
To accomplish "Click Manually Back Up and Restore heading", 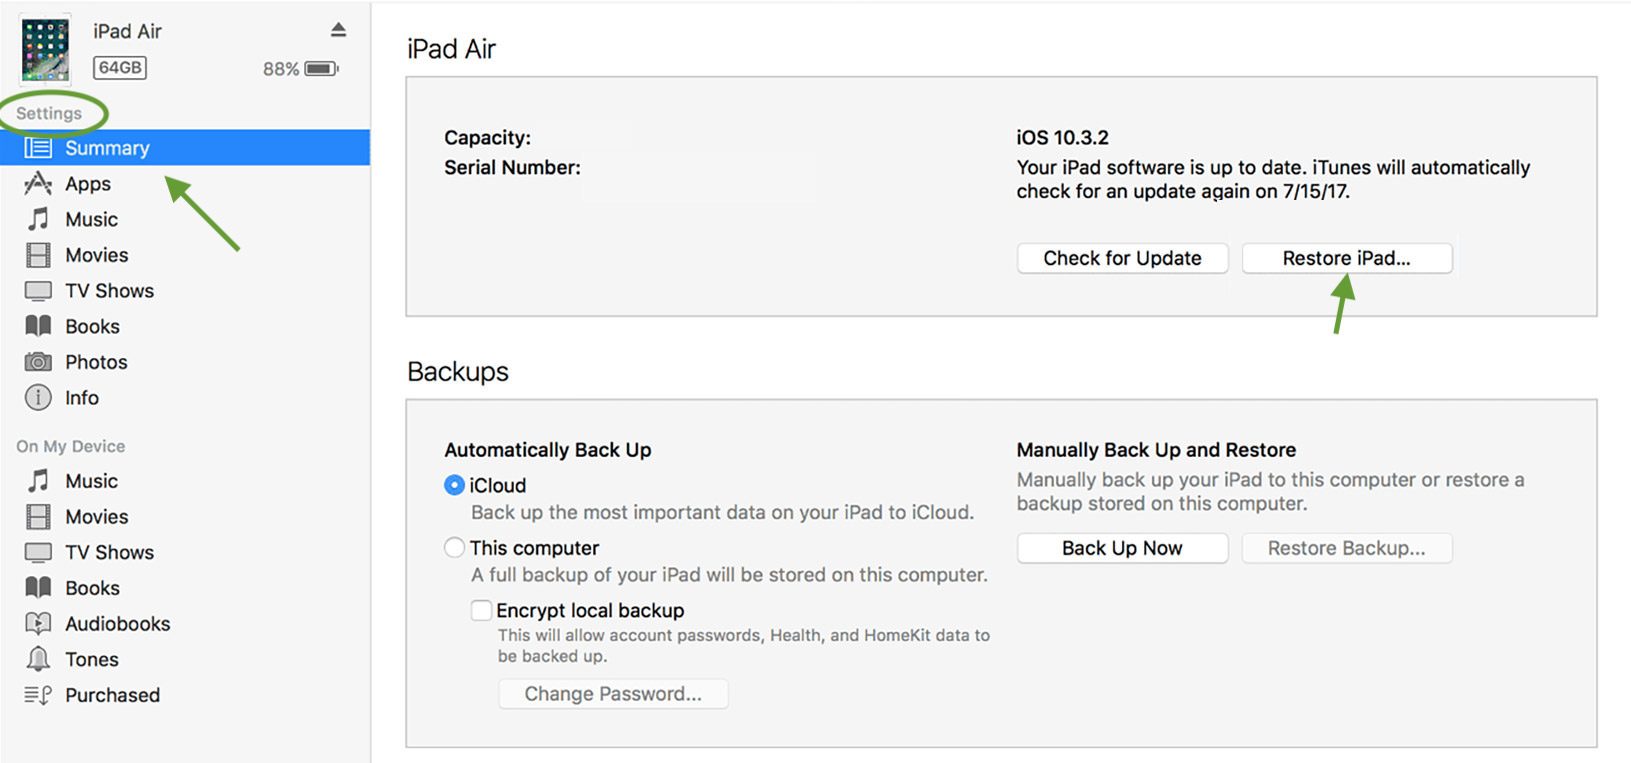I will pyautogui.click(x=1156, y=450).
